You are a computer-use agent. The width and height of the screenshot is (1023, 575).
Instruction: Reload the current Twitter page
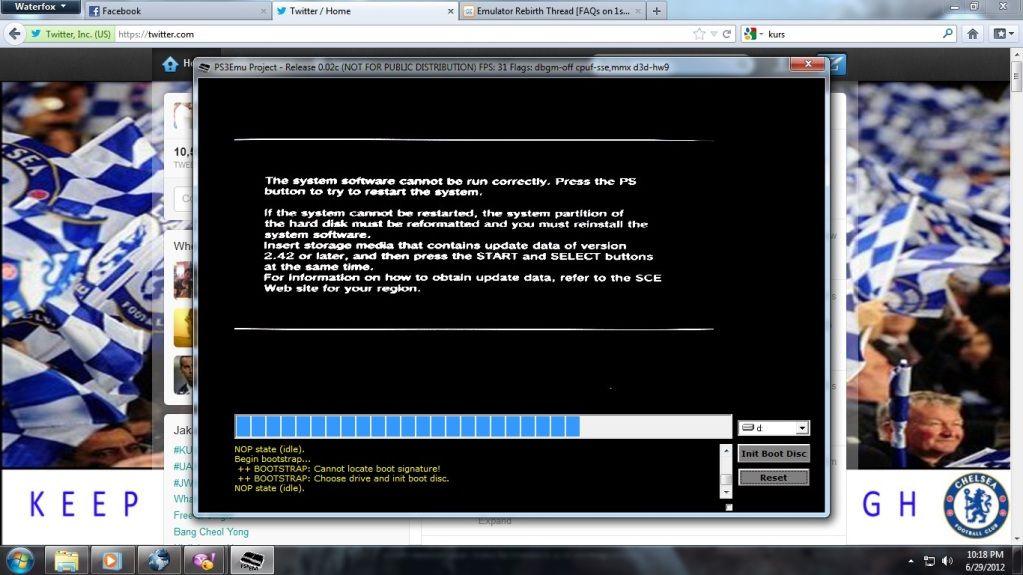727,34
